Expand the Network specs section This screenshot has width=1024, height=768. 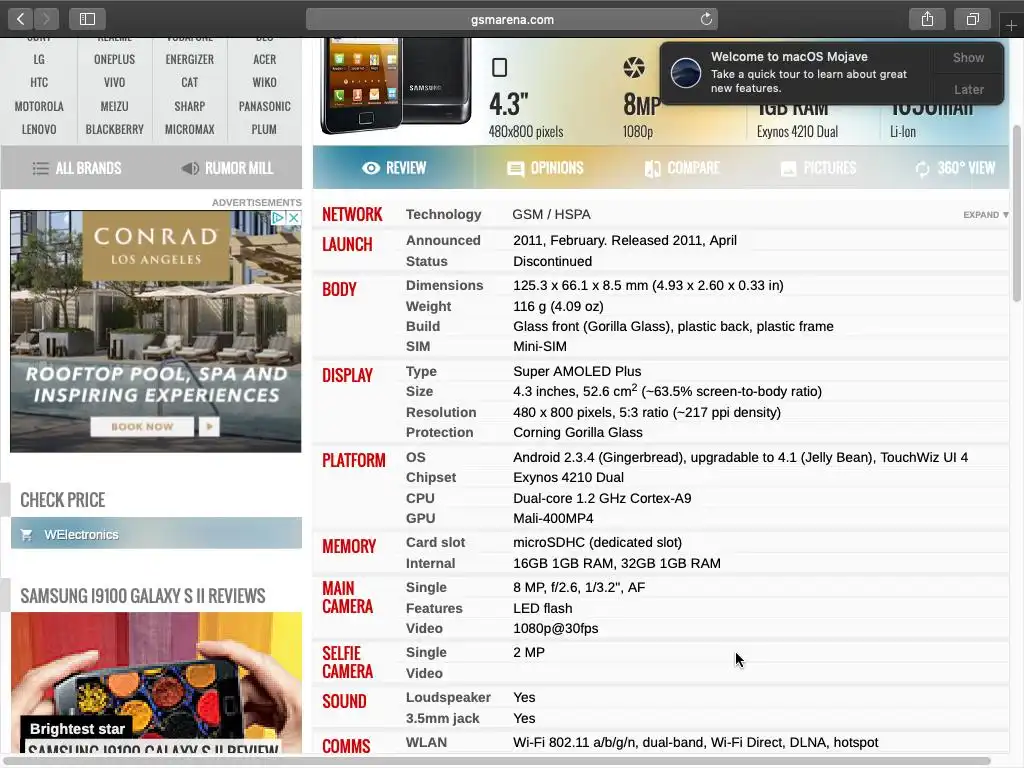click(985, 215)
